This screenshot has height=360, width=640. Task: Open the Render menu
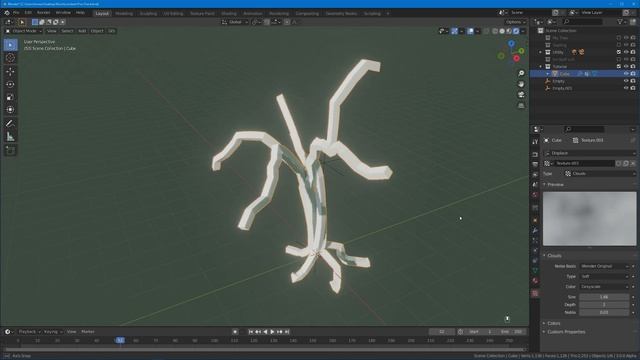[43, 13]
